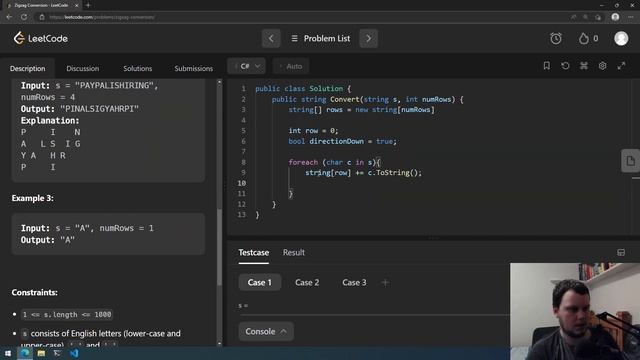640x360 pixels.
Task: Select the Result tab
Action: [294, 252]
